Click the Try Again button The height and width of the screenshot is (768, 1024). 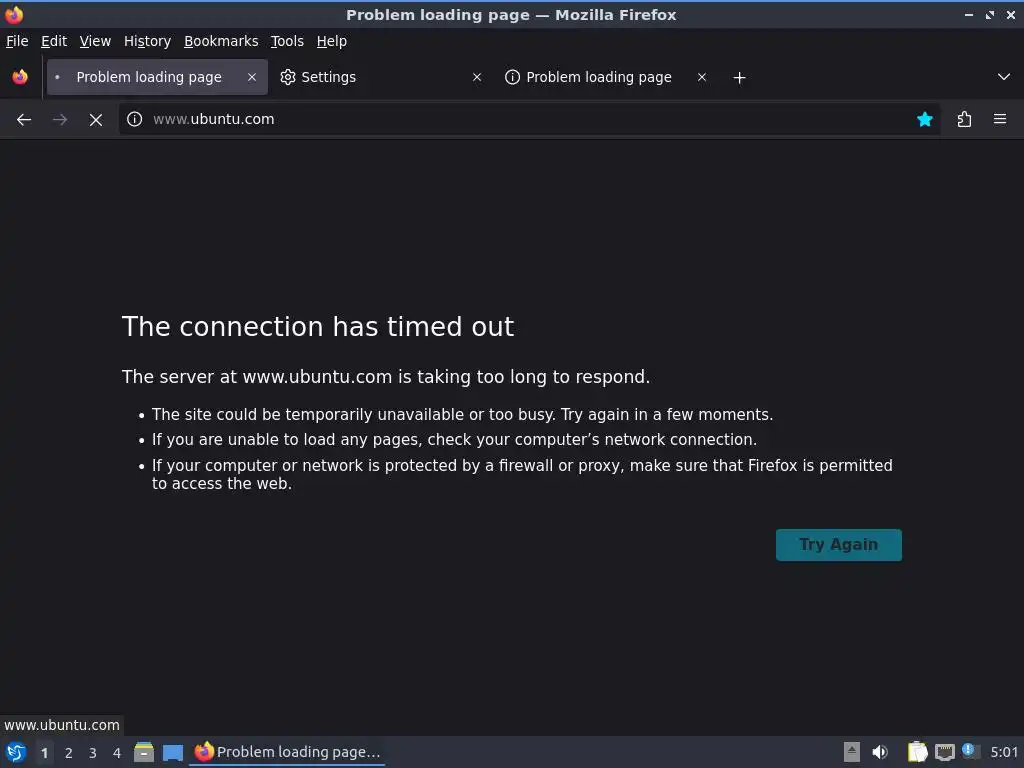(x=839, y=545)
